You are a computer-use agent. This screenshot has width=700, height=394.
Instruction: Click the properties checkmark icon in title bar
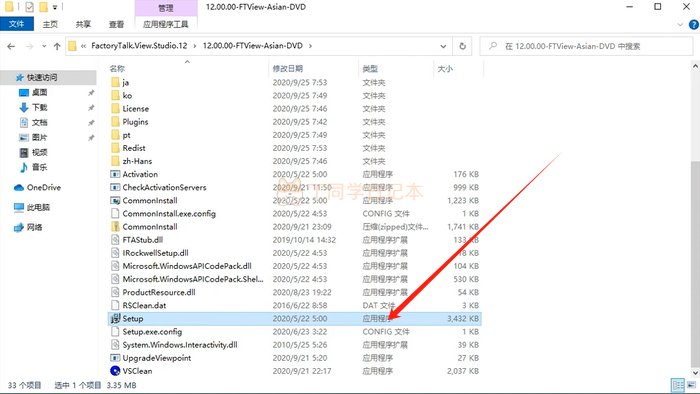click(29, 7)
